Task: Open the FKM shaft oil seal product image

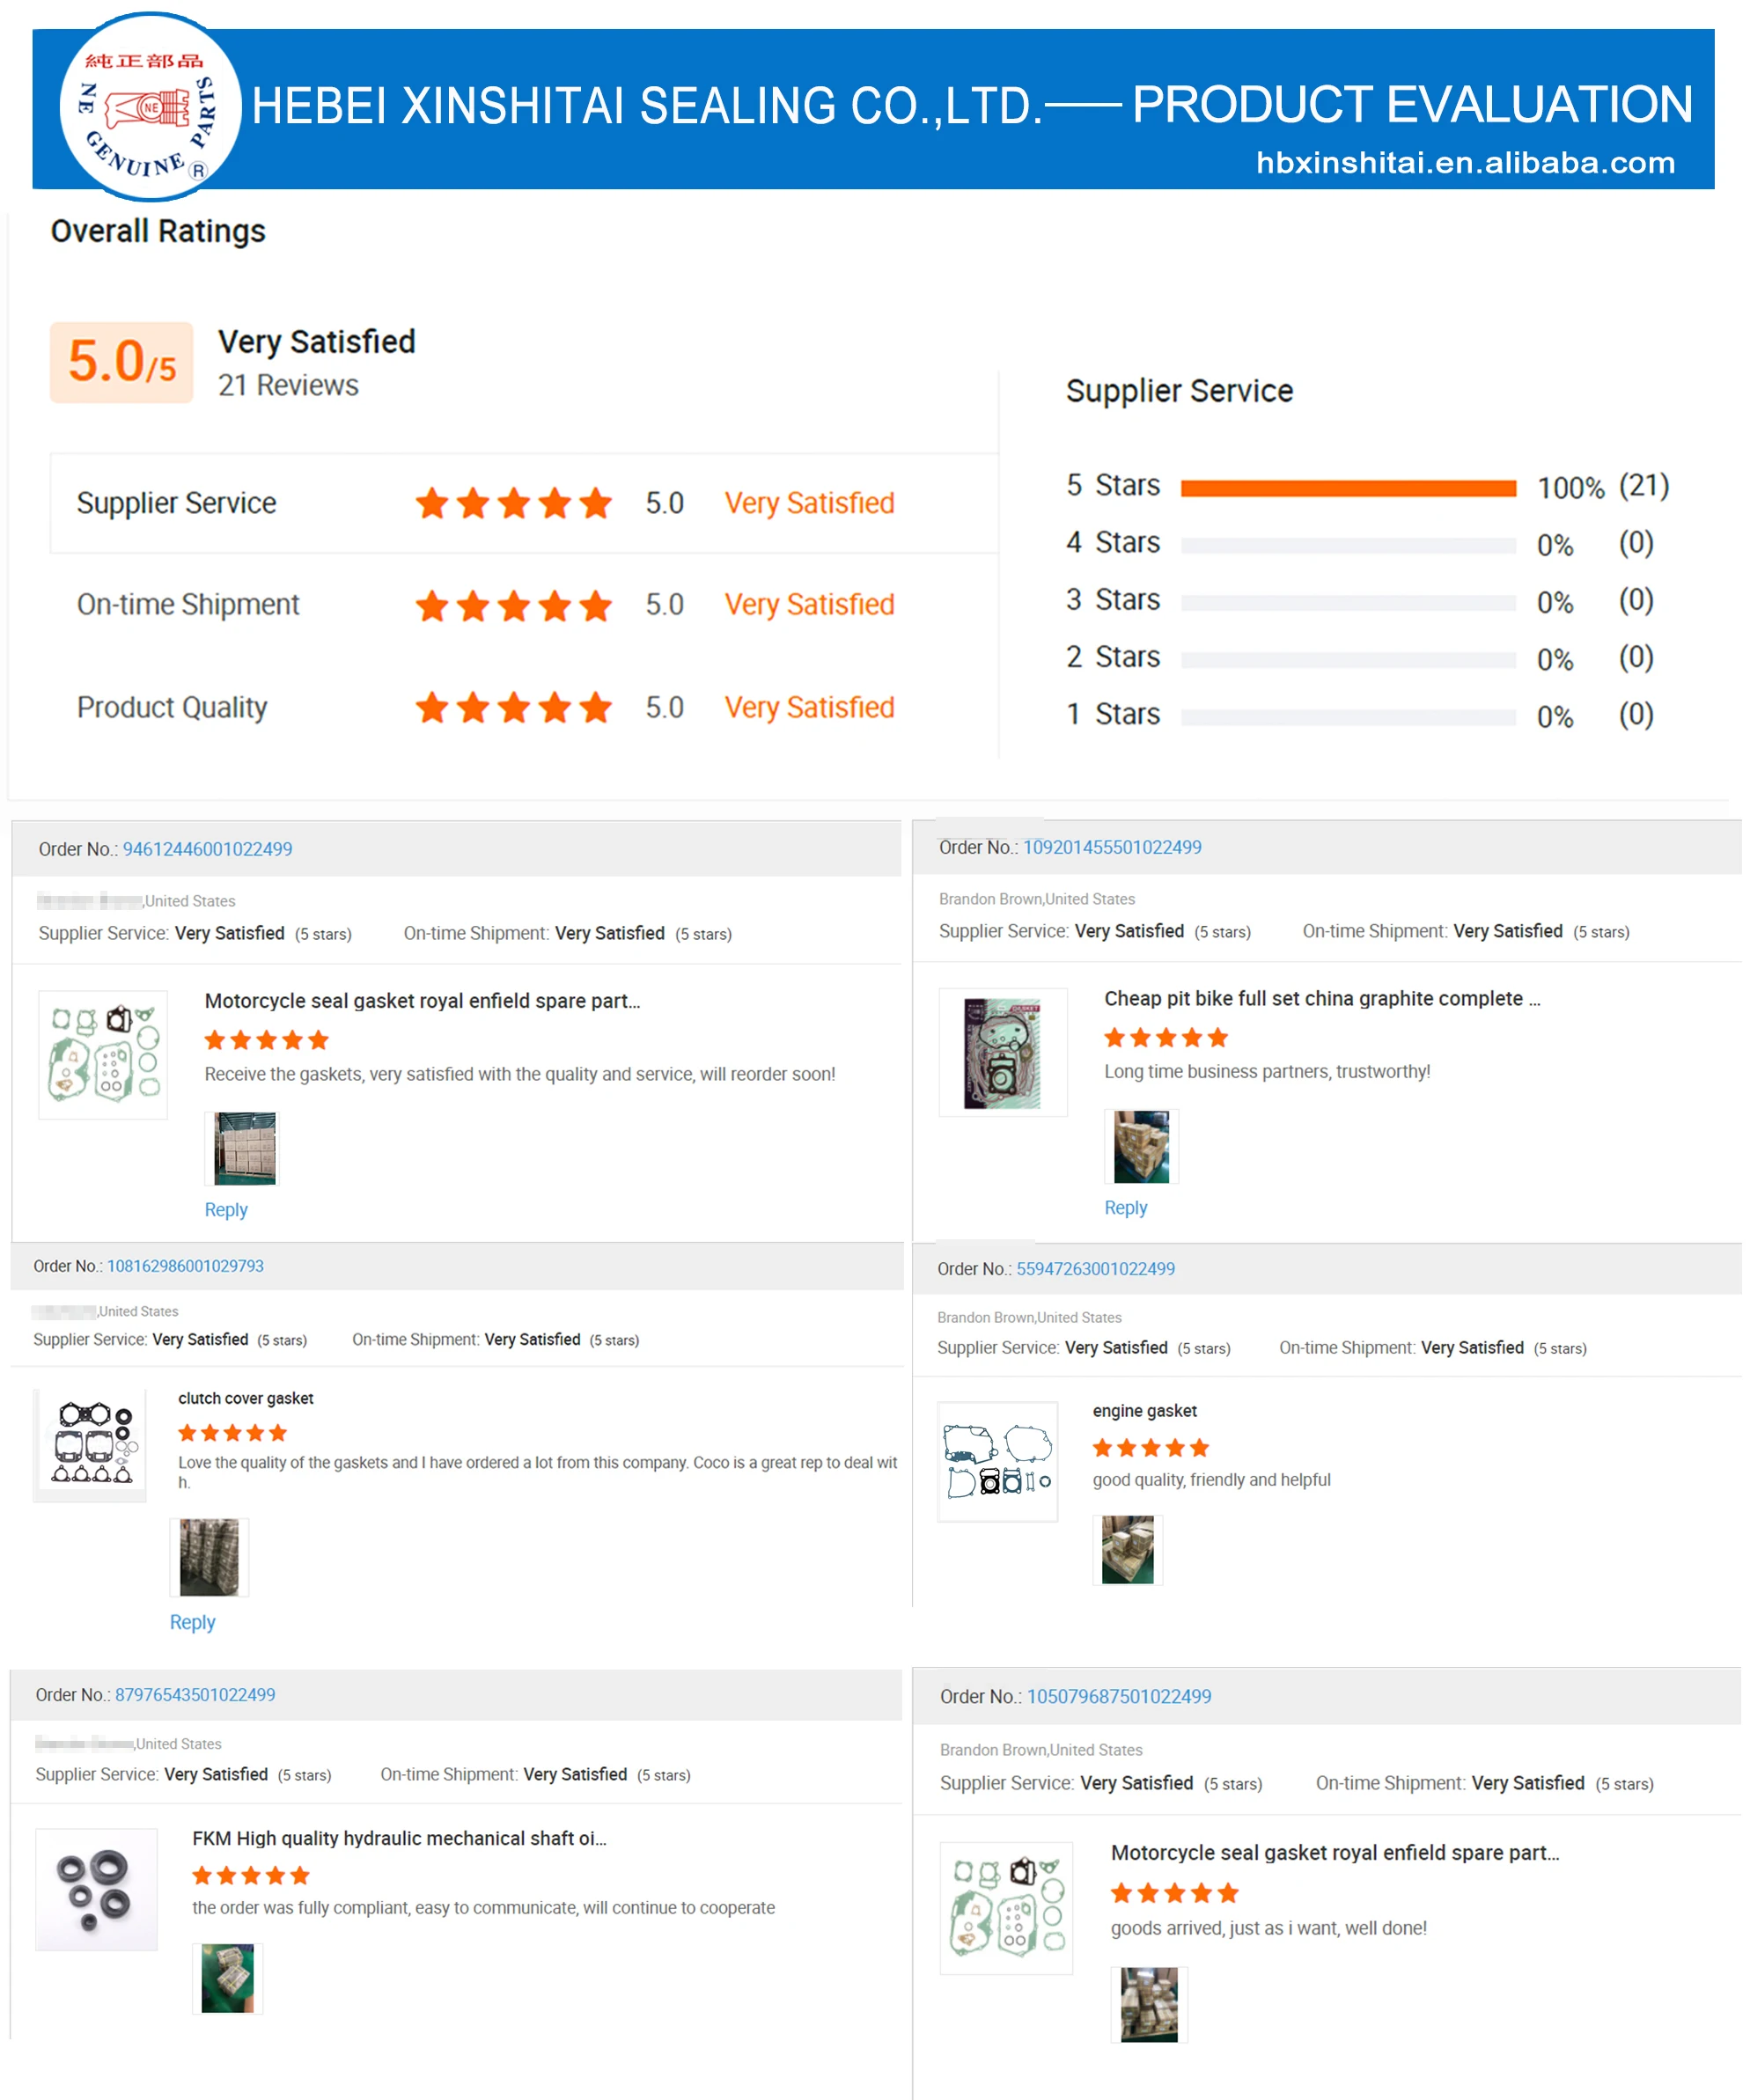Action: click(96, 1889)
